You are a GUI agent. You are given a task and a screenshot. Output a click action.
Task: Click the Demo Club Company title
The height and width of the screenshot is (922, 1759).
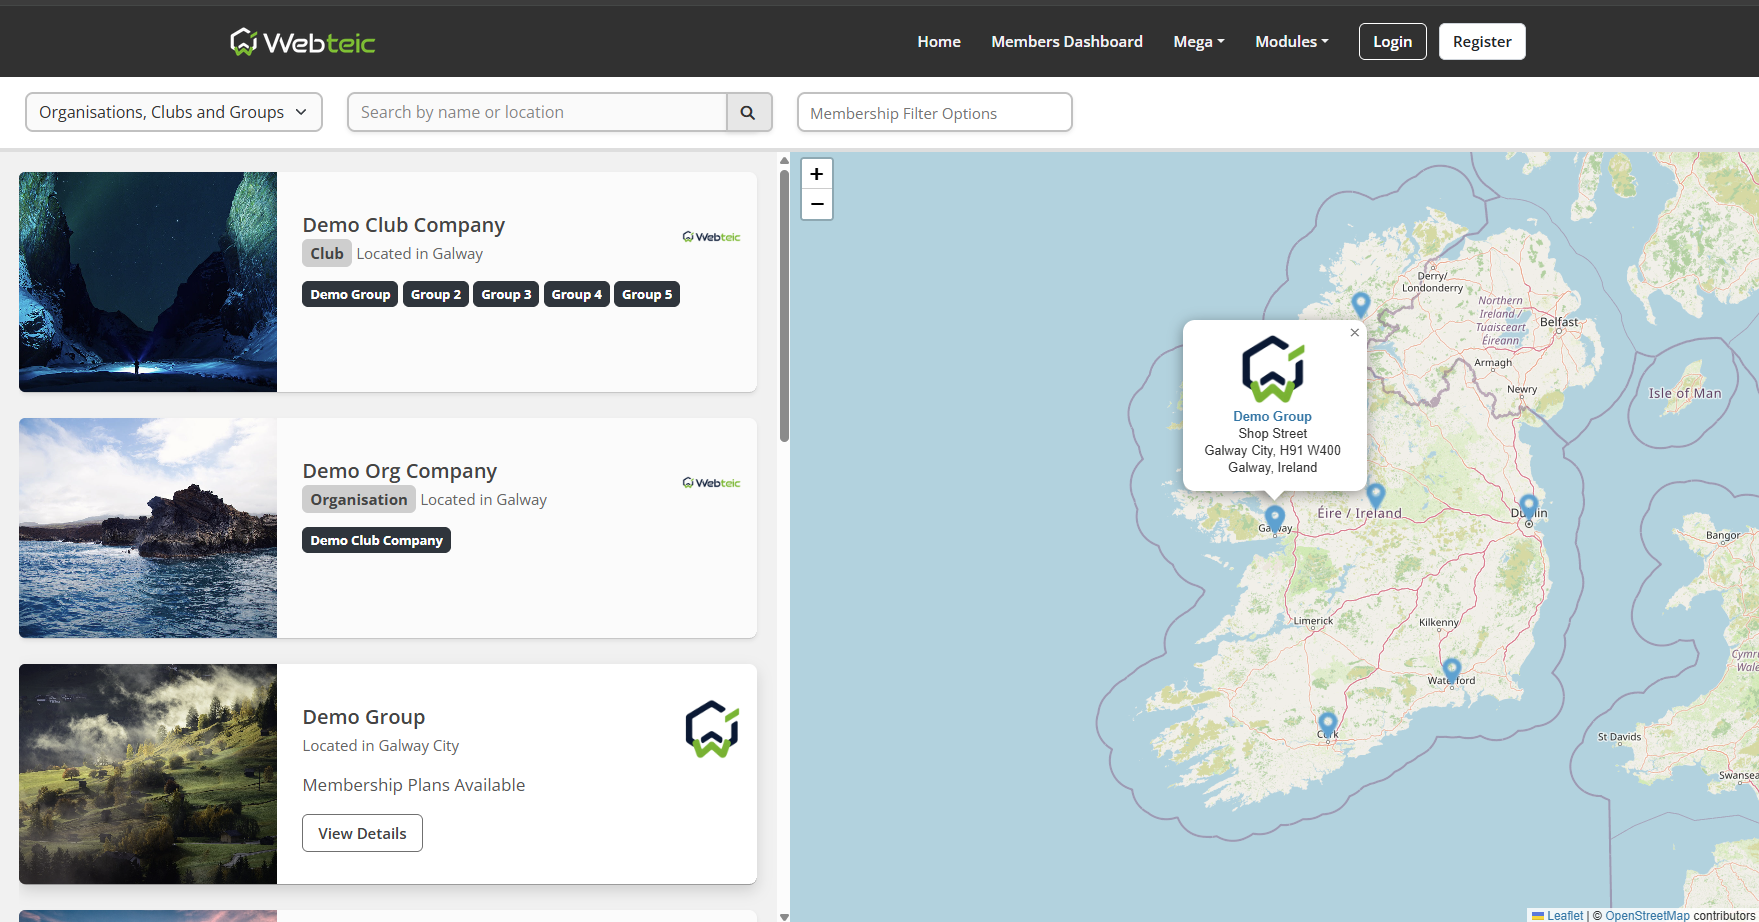[x=404, y=225]
